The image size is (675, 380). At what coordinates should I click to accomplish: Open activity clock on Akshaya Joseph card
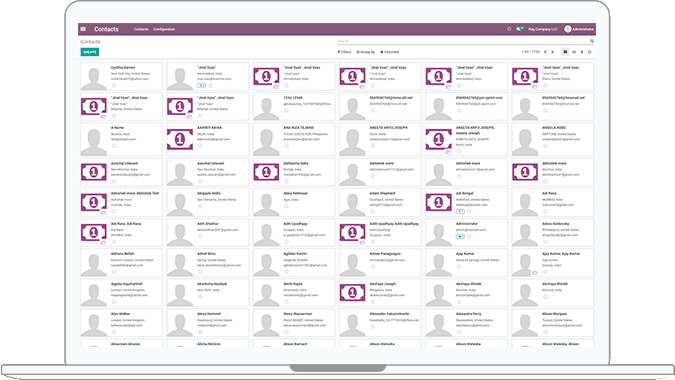pos(373,302)
